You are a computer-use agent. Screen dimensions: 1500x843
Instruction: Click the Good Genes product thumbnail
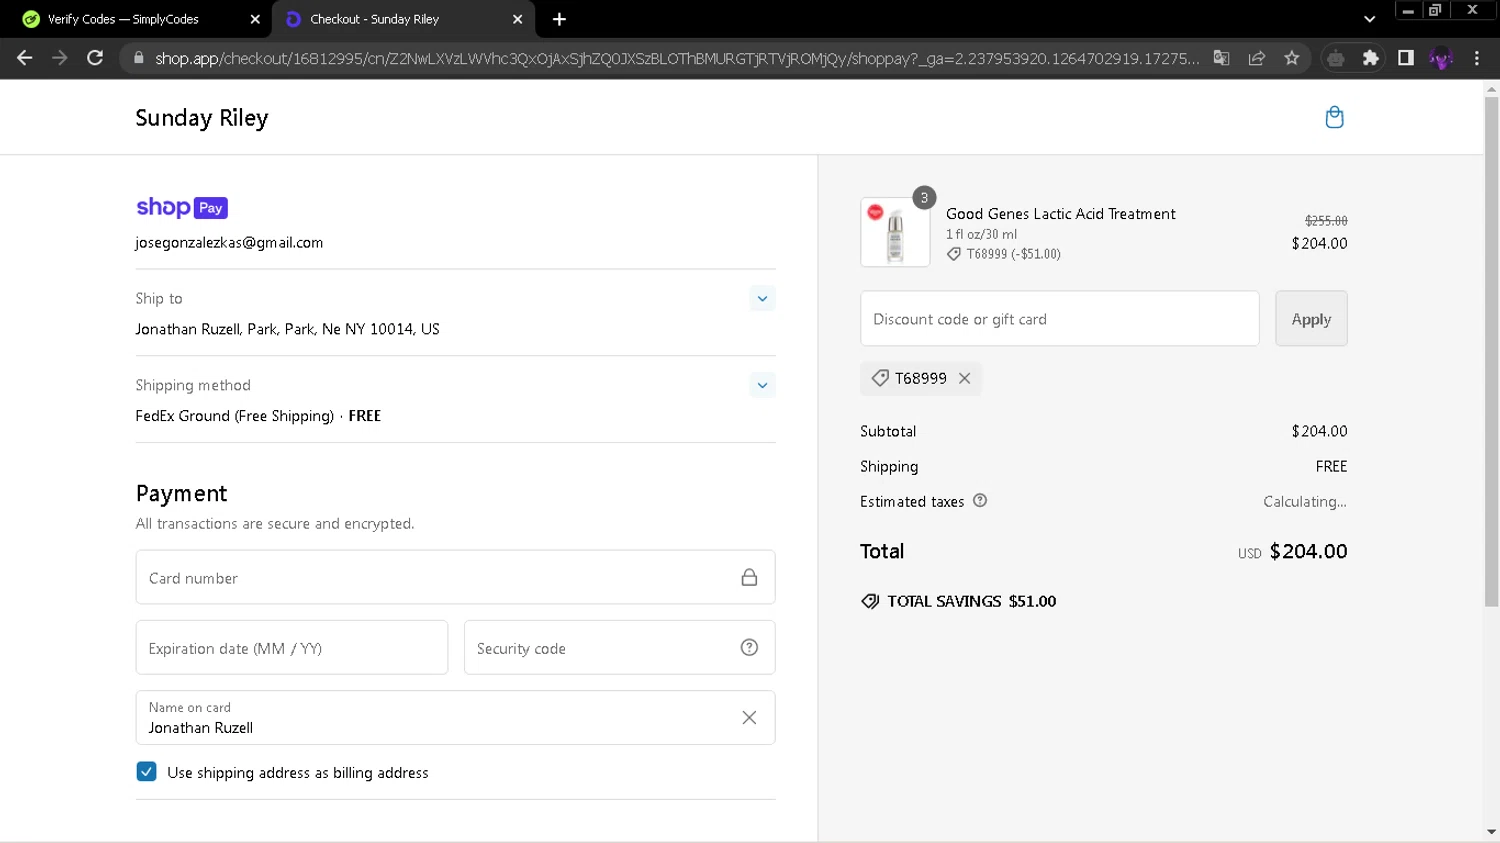click(895, 232)
